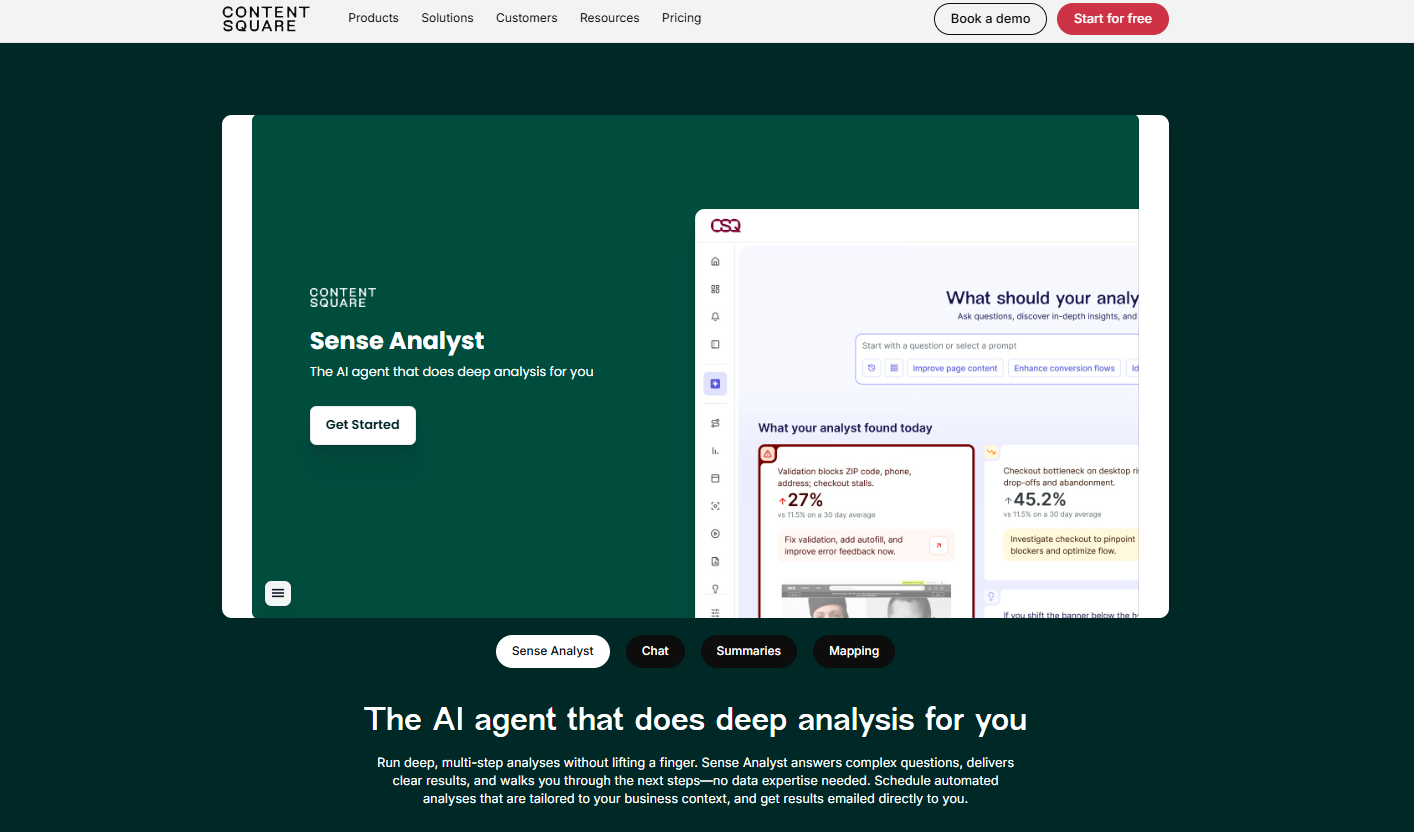
Task: Click the Get Started button
Action: click(x=363, y=425)
